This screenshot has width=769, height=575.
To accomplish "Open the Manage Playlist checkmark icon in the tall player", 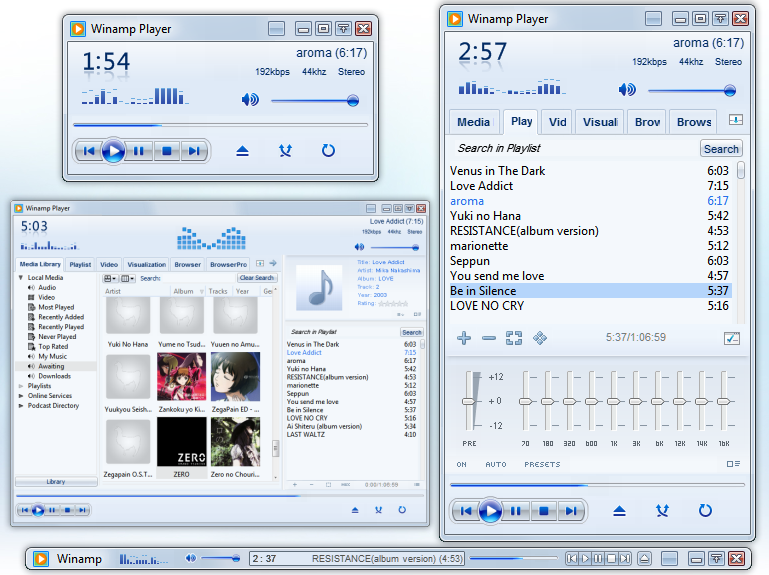I will tap(732, 338).
